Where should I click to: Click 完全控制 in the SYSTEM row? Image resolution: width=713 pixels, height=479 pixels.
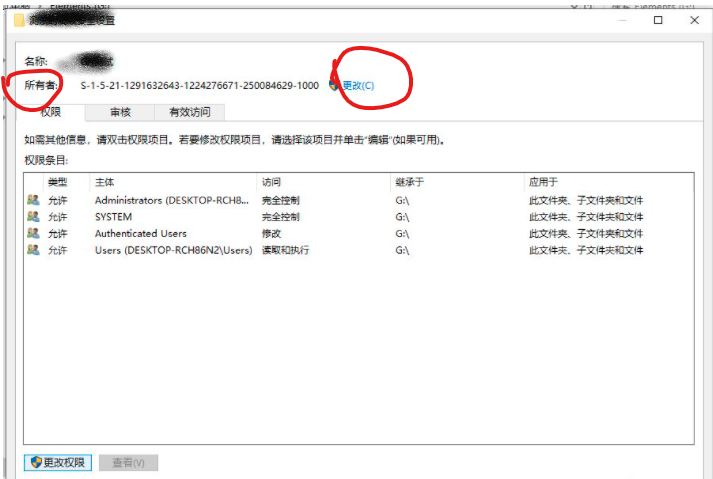281,217
